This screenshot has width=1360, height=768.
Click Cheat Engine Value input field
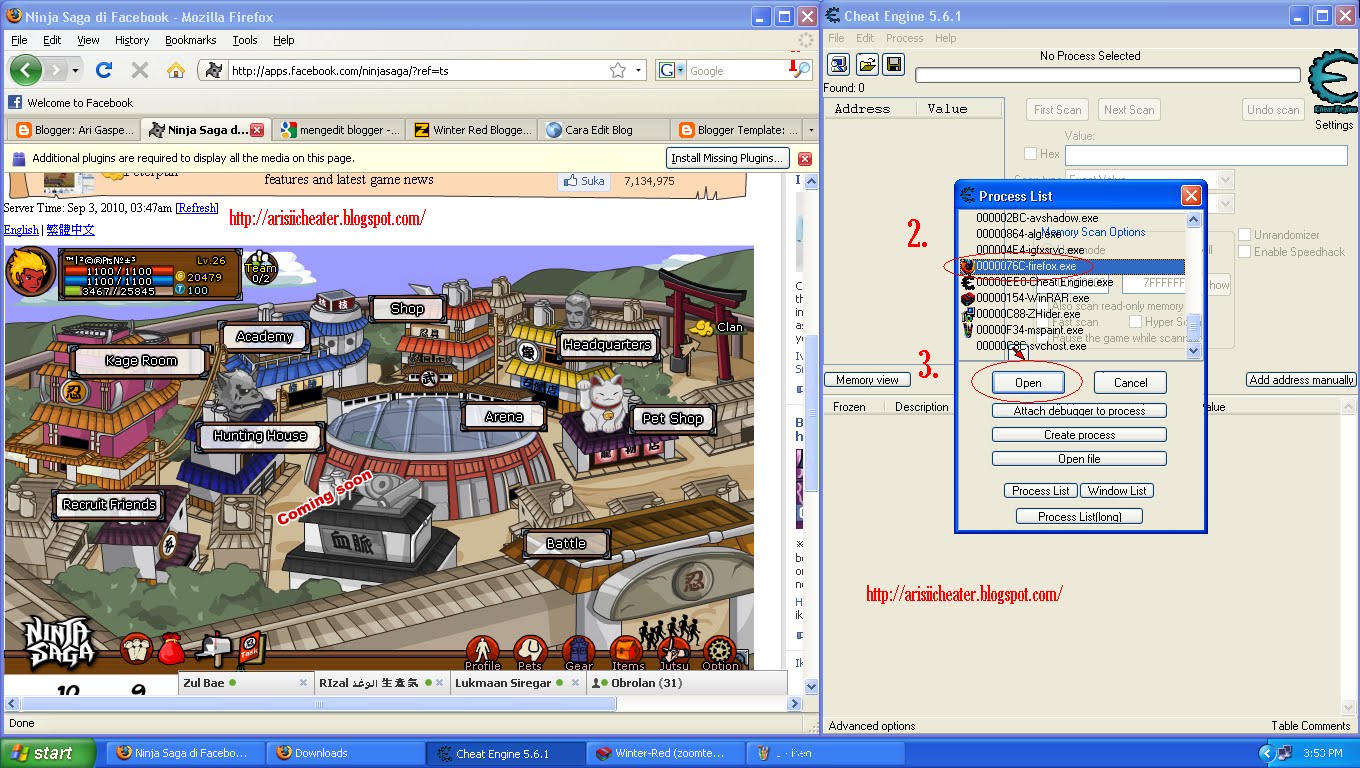[1206, 155]
